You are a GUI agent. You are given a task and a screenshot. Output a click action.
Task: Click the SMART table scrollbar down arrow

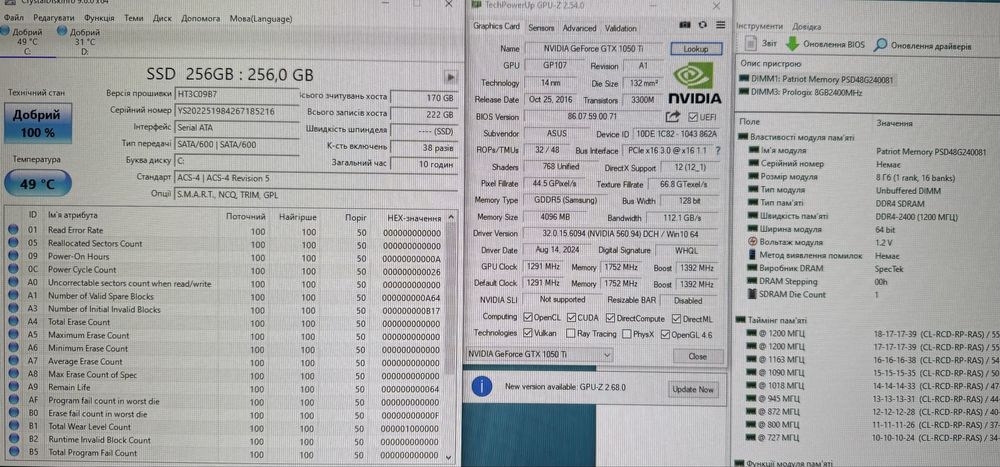[450, 456]
